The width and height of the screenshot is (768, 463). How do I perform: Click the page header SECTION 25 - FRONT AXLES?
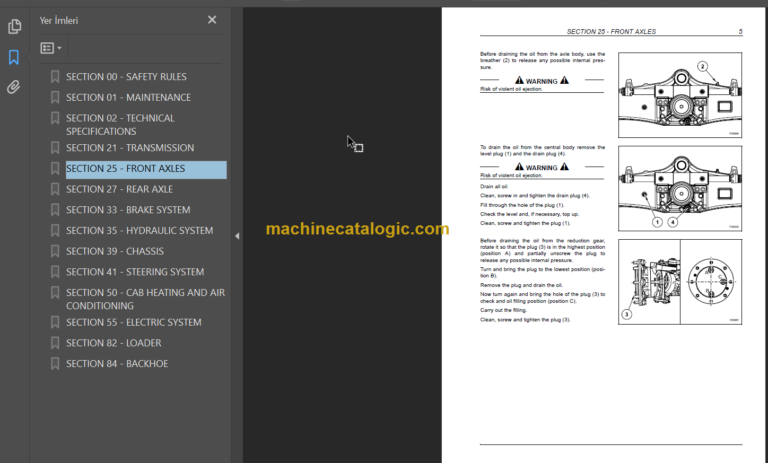pos(611,31)
